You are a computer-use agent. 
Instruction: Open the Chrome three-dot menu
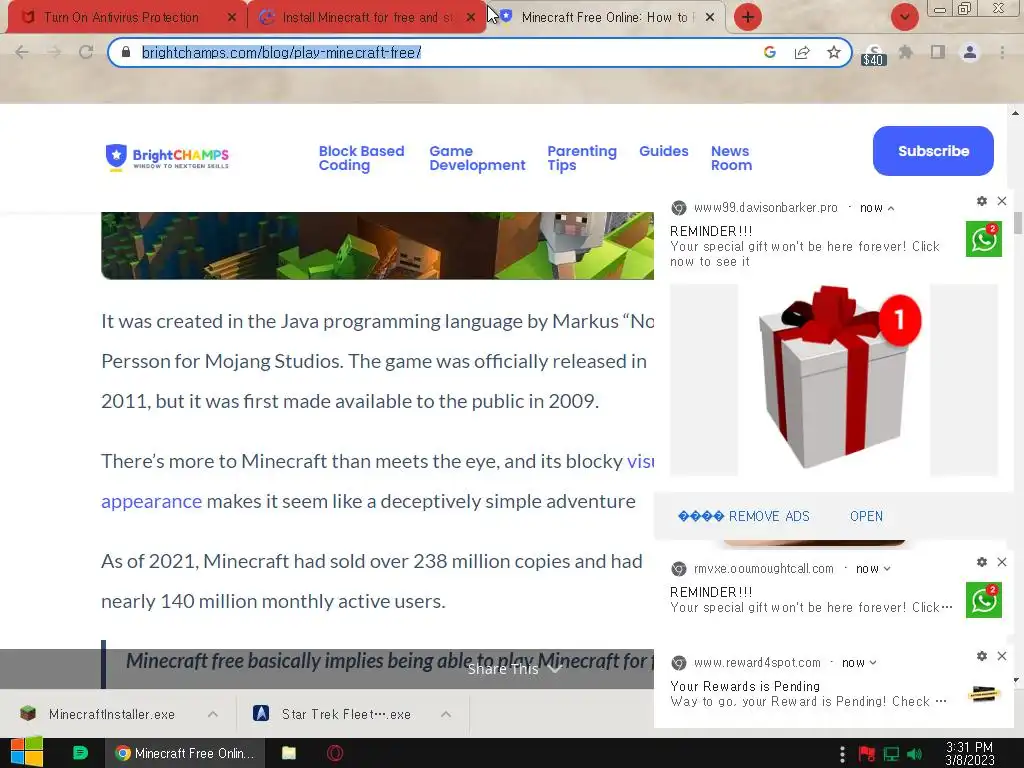[1002, 52]
